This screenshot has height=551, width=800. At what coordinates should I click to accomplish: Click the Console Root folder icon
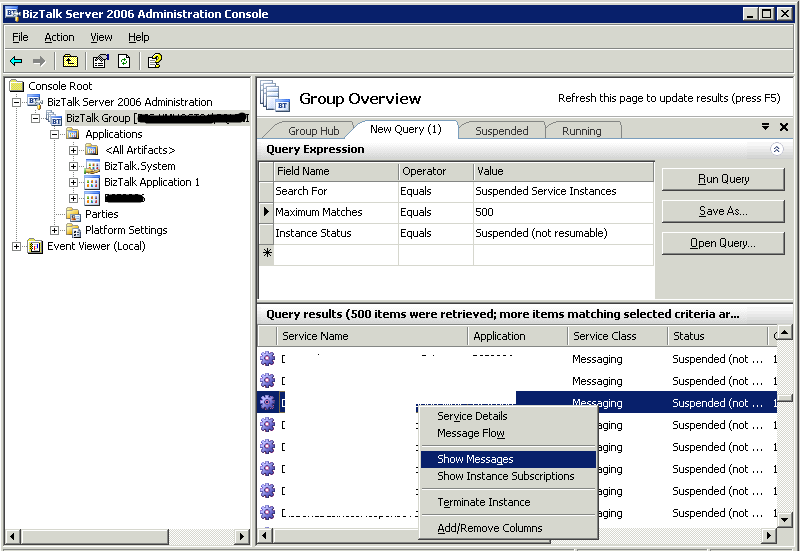coord(17,86)
